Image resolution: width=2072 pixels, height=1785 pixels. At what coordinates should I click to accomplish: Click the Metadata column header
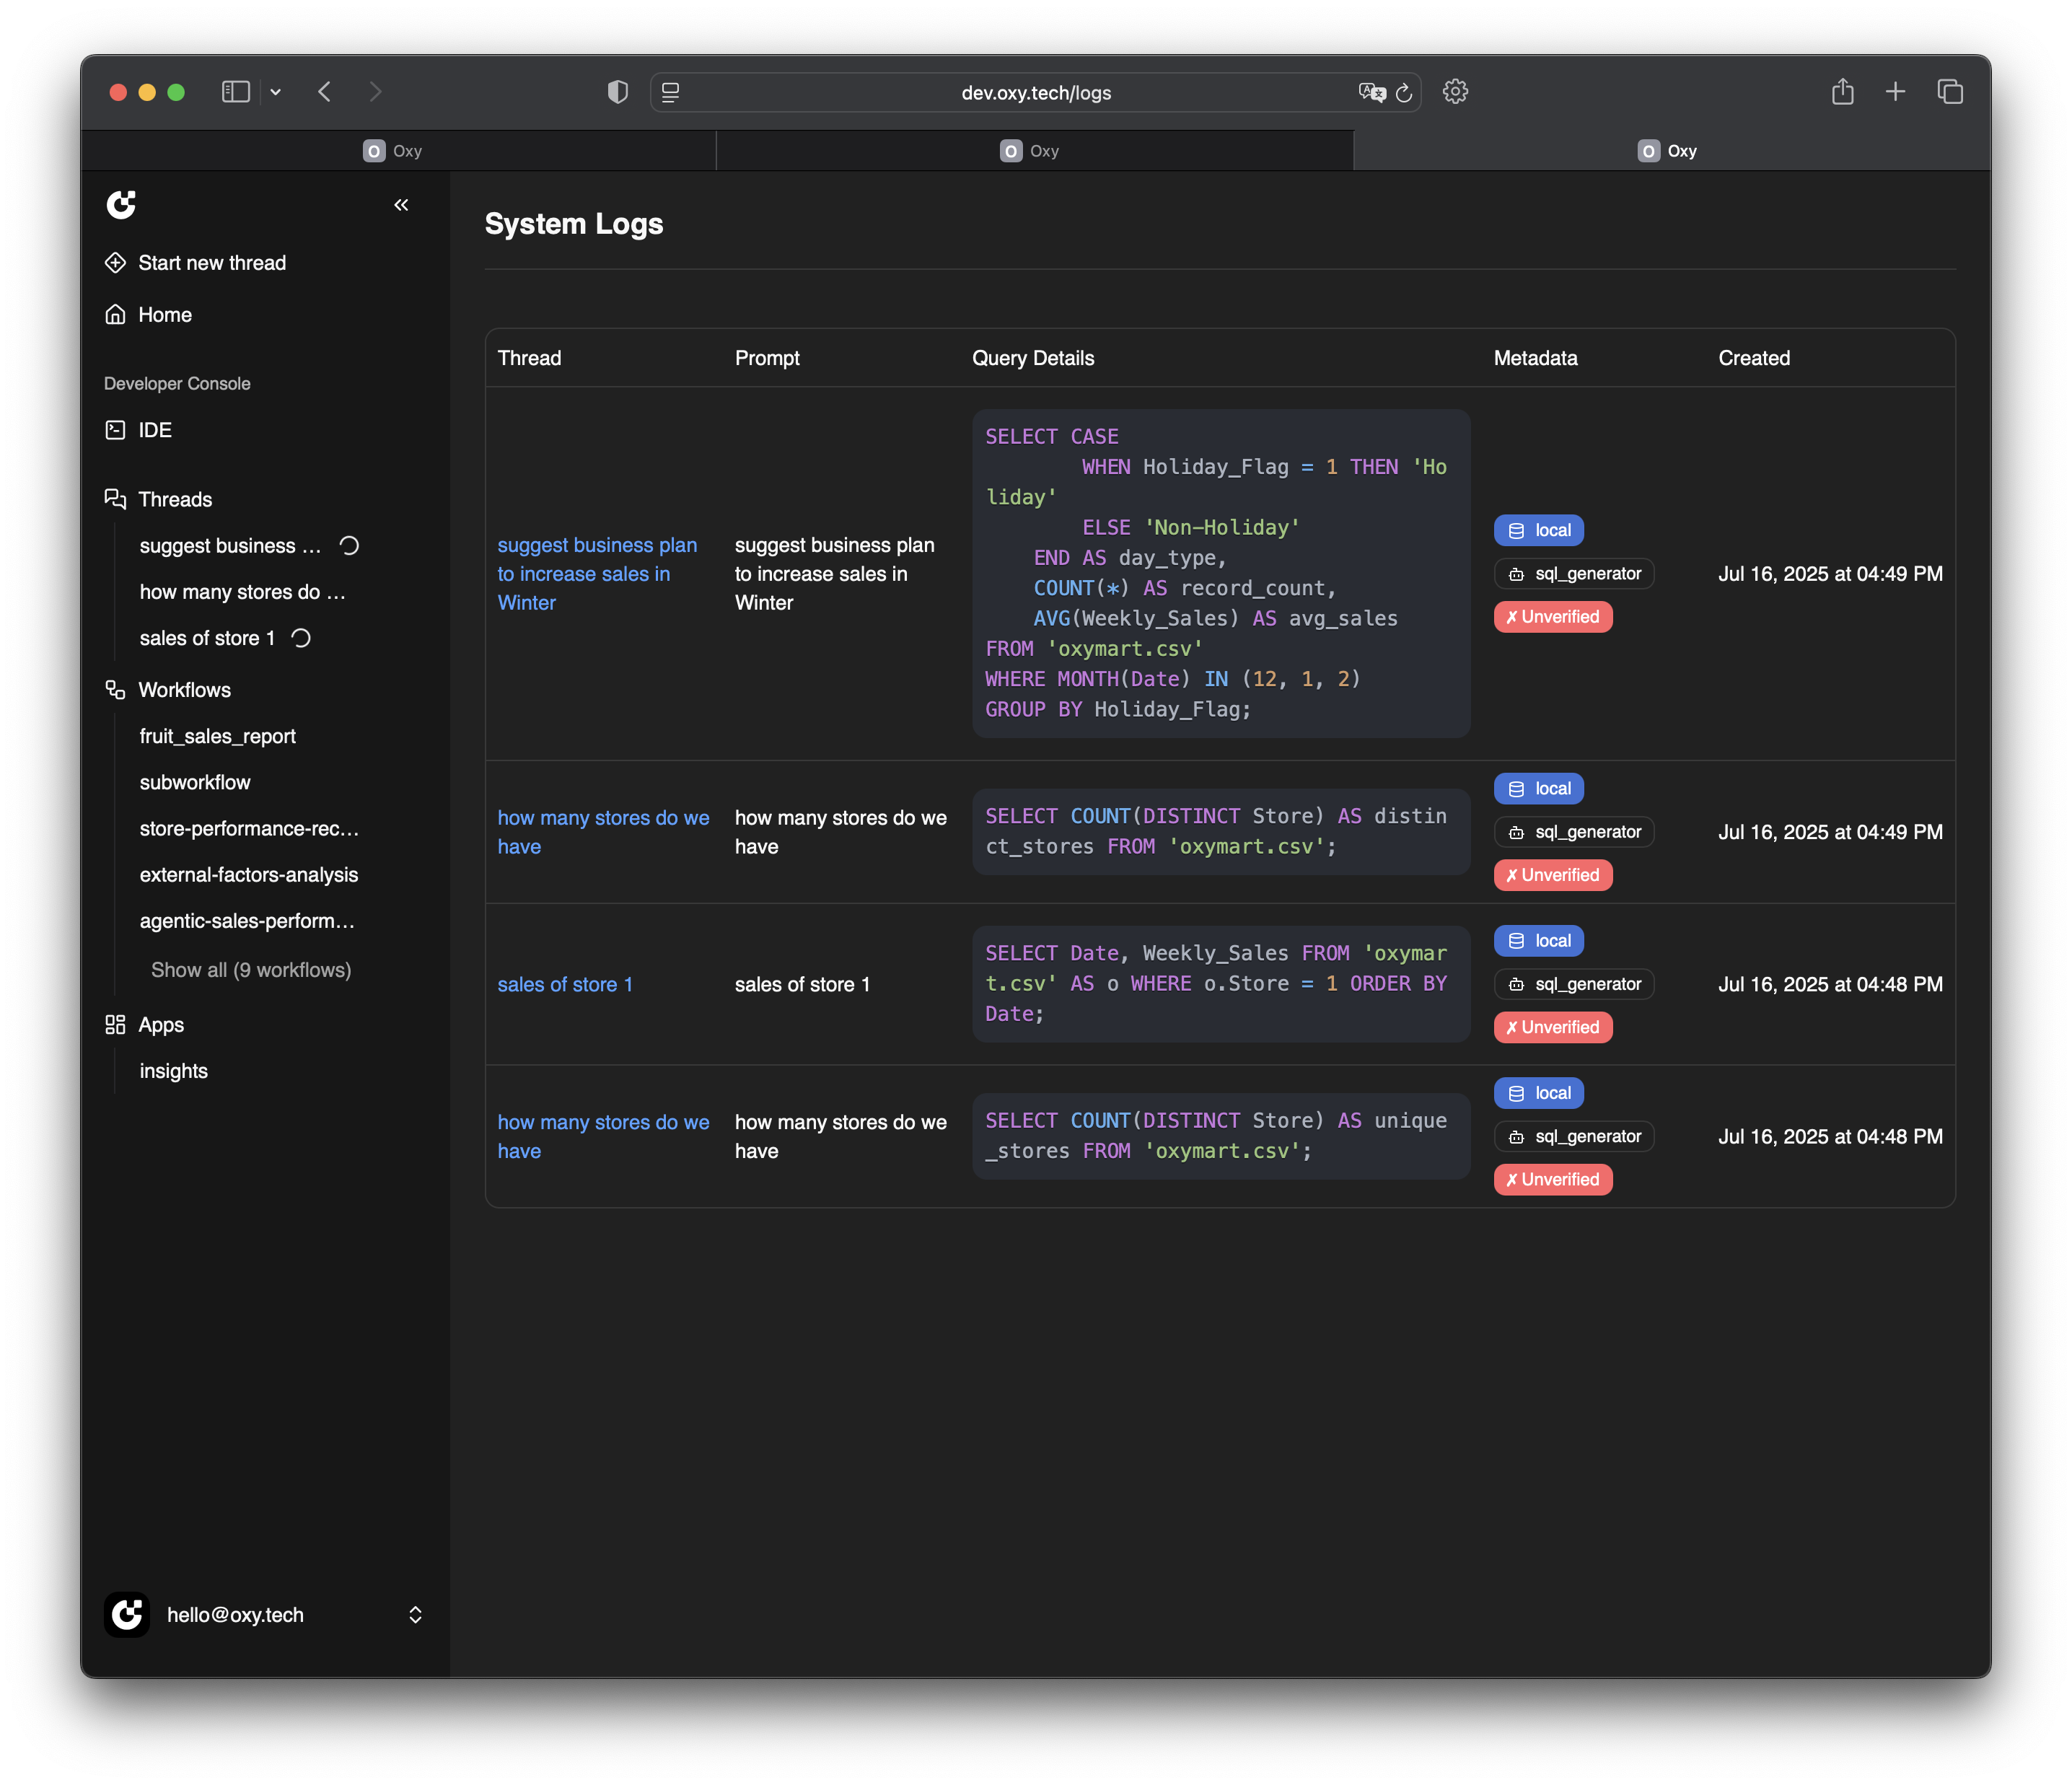coord(1535,358)
